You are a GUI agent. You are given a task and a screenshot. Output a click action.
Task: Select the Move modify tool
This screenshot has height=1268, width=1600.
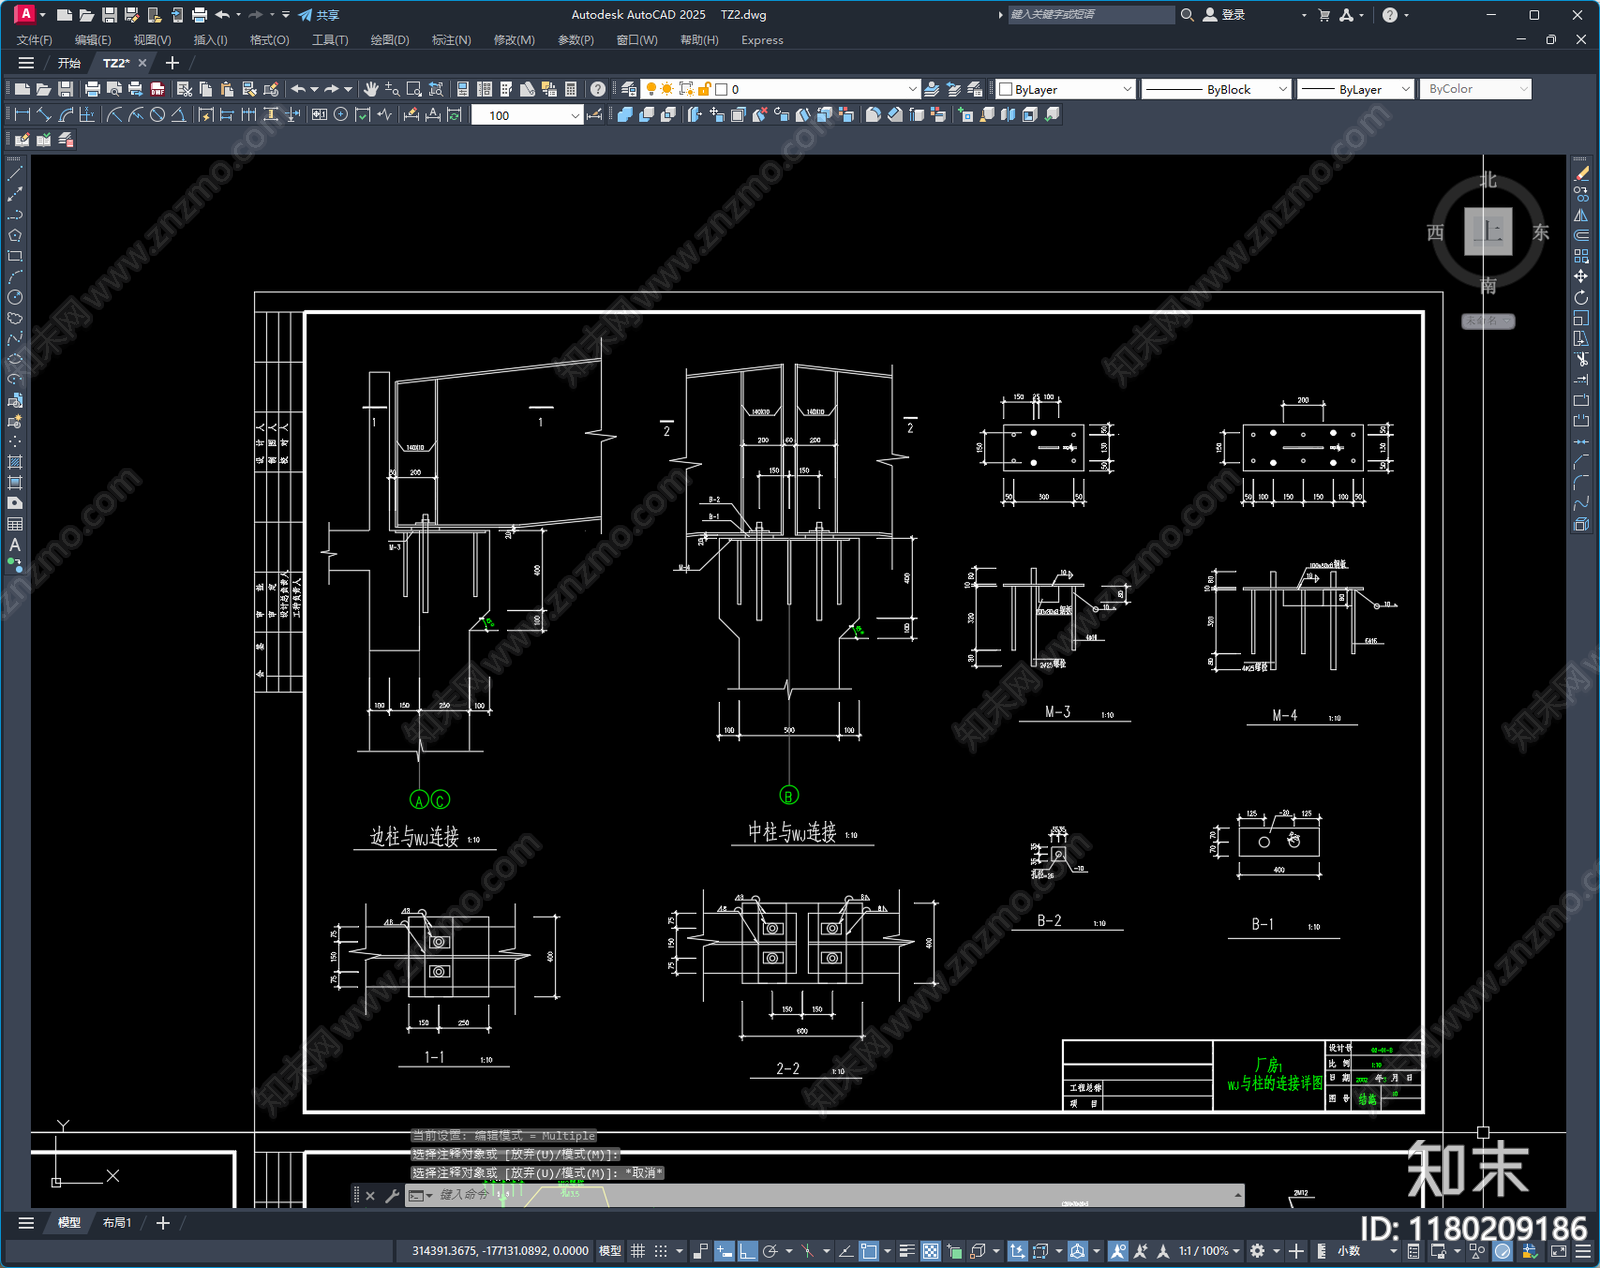coord(1581,276)
